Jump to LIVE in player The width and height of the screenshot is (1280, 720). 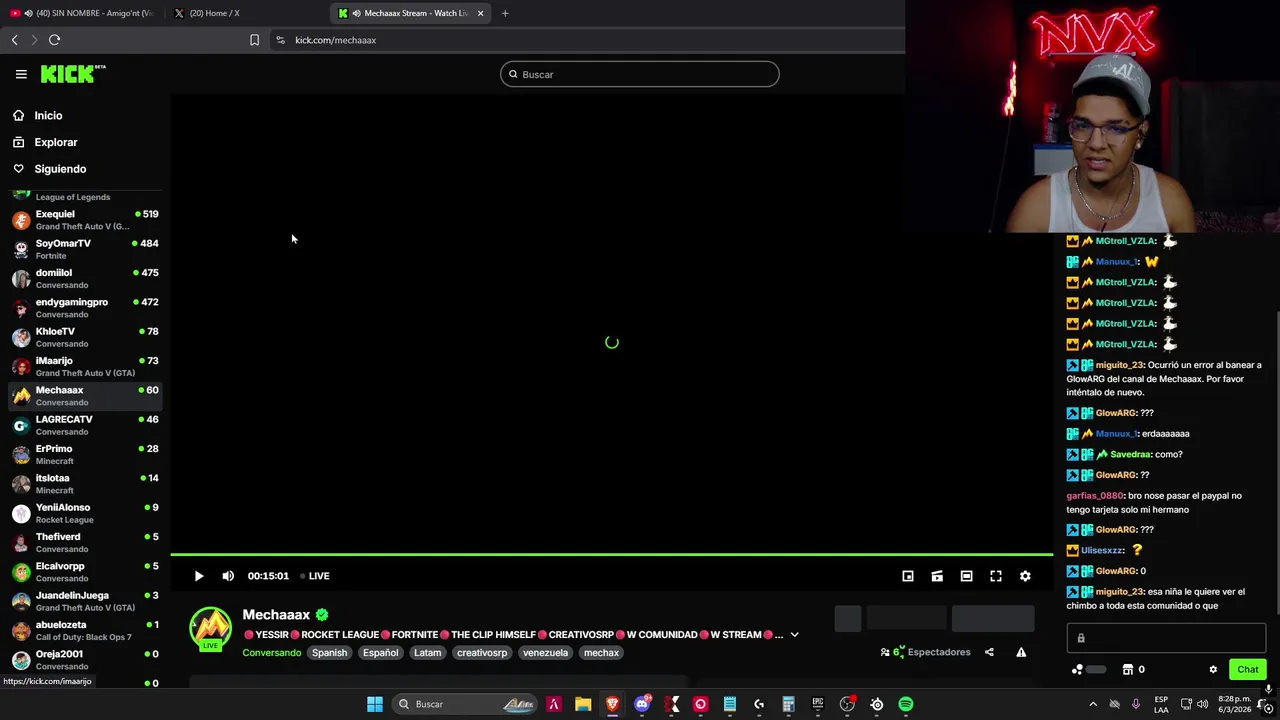(x=315, y=576)
